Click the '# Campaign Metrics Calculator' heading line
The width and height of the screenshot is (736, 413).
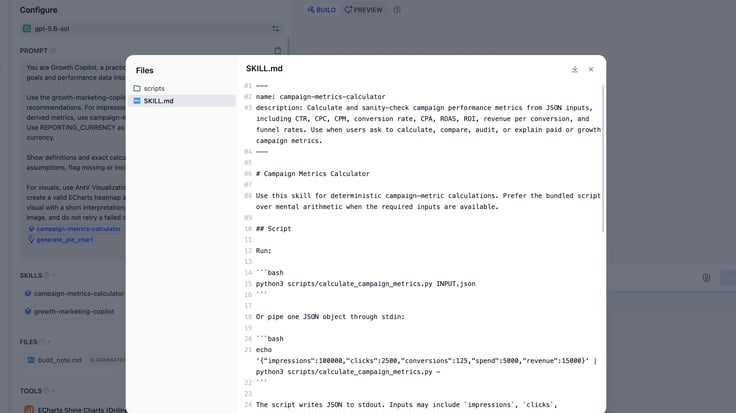pos(313,174)
